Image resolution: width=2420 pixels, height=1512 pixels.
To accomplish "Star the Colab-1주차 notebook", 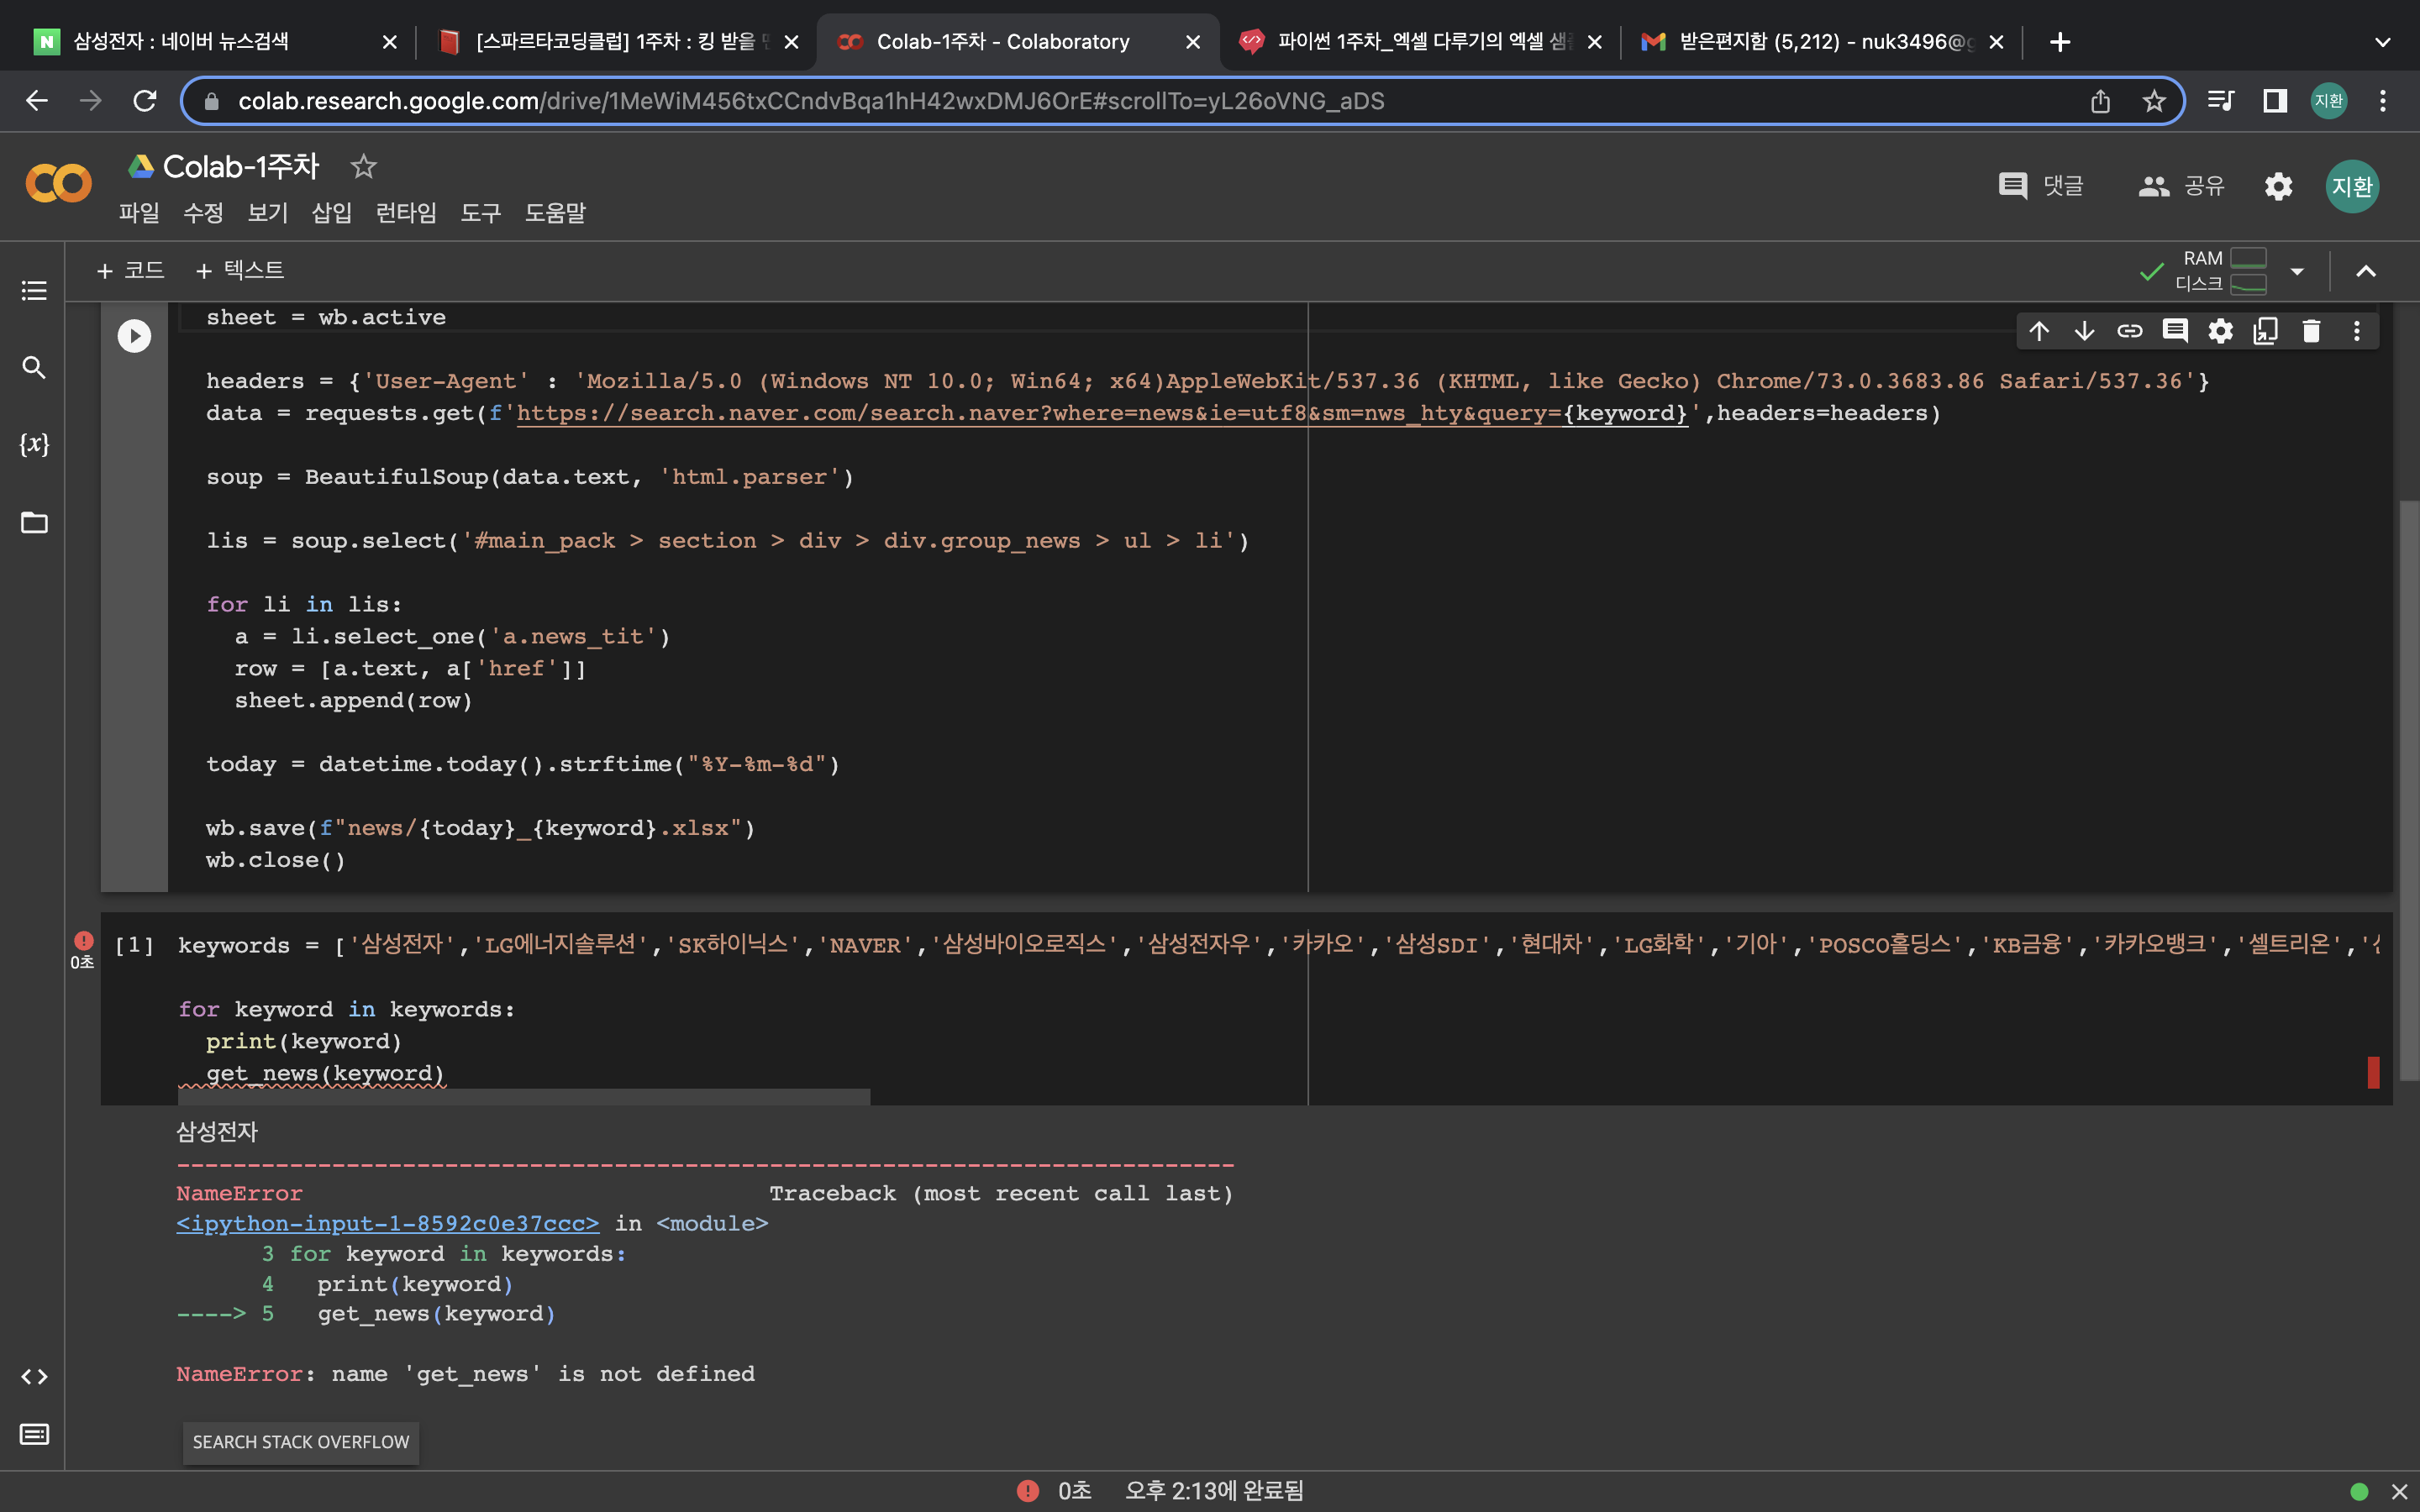I will [363, 167].
